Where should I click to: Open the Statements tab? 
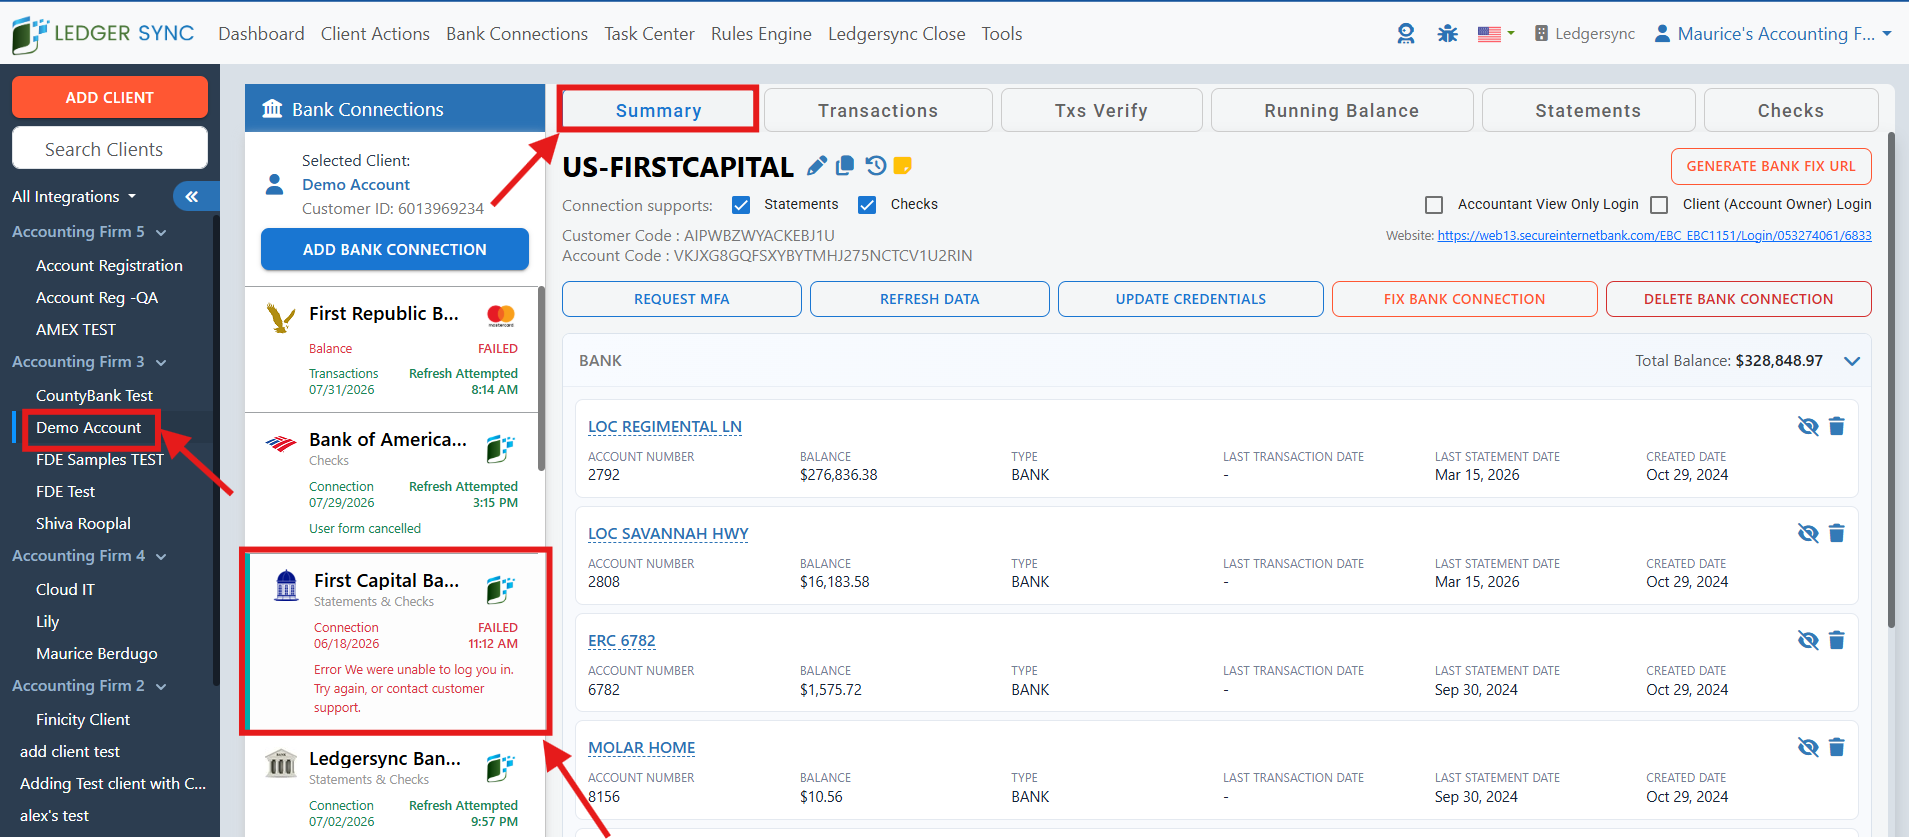click(1588, 110)
